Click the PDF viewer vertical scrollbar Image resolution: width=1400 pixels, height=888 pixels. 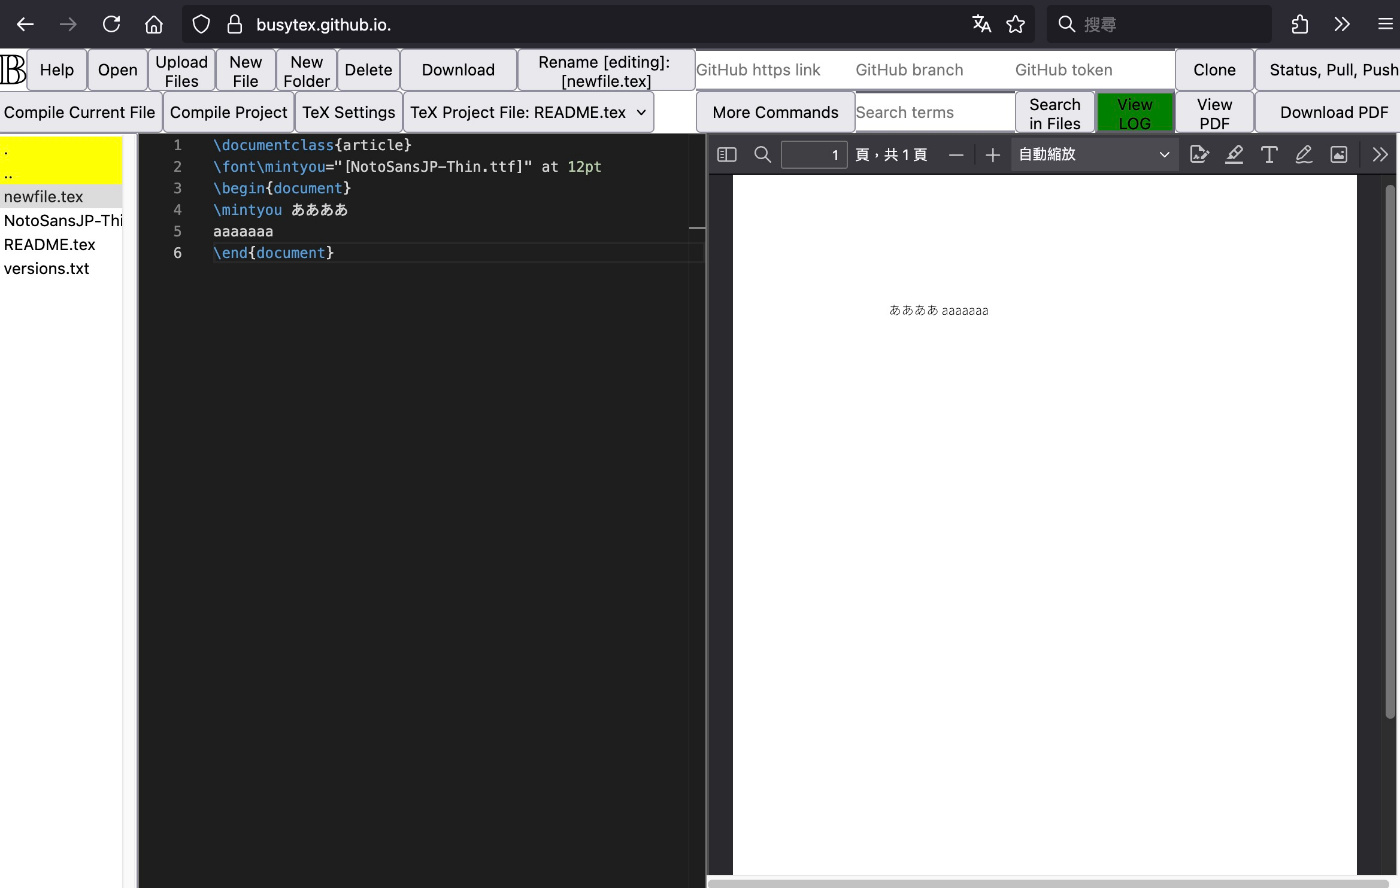[x=1390, y=451]
